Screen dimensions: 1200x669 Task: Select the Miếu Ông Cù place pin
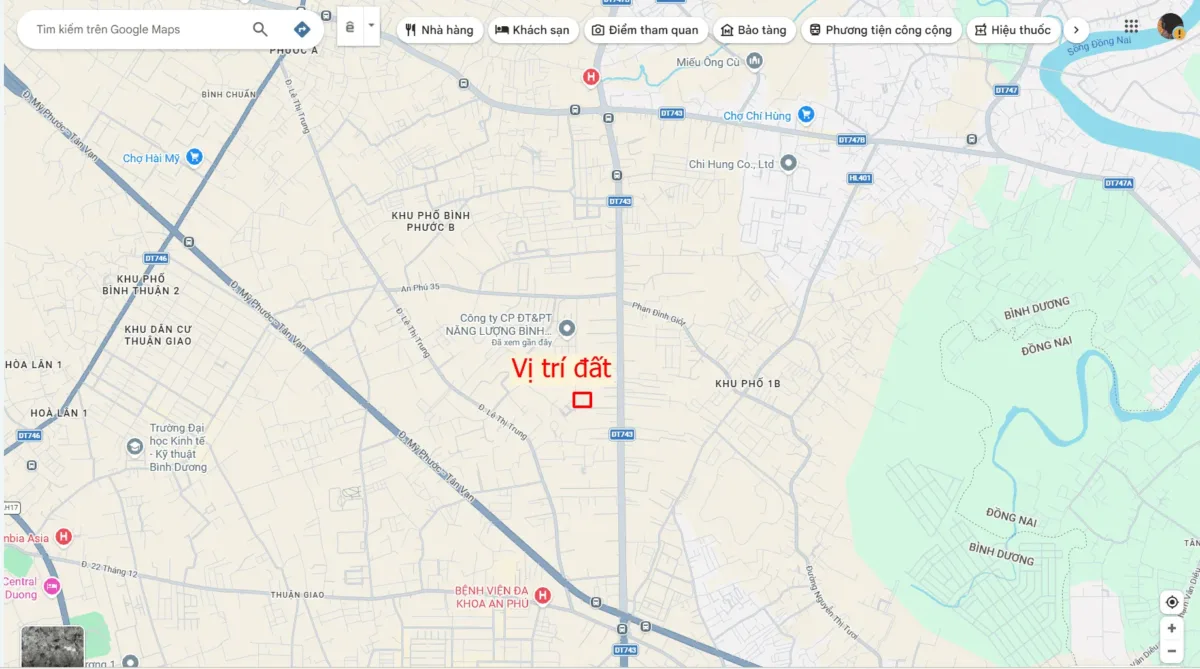754,62
